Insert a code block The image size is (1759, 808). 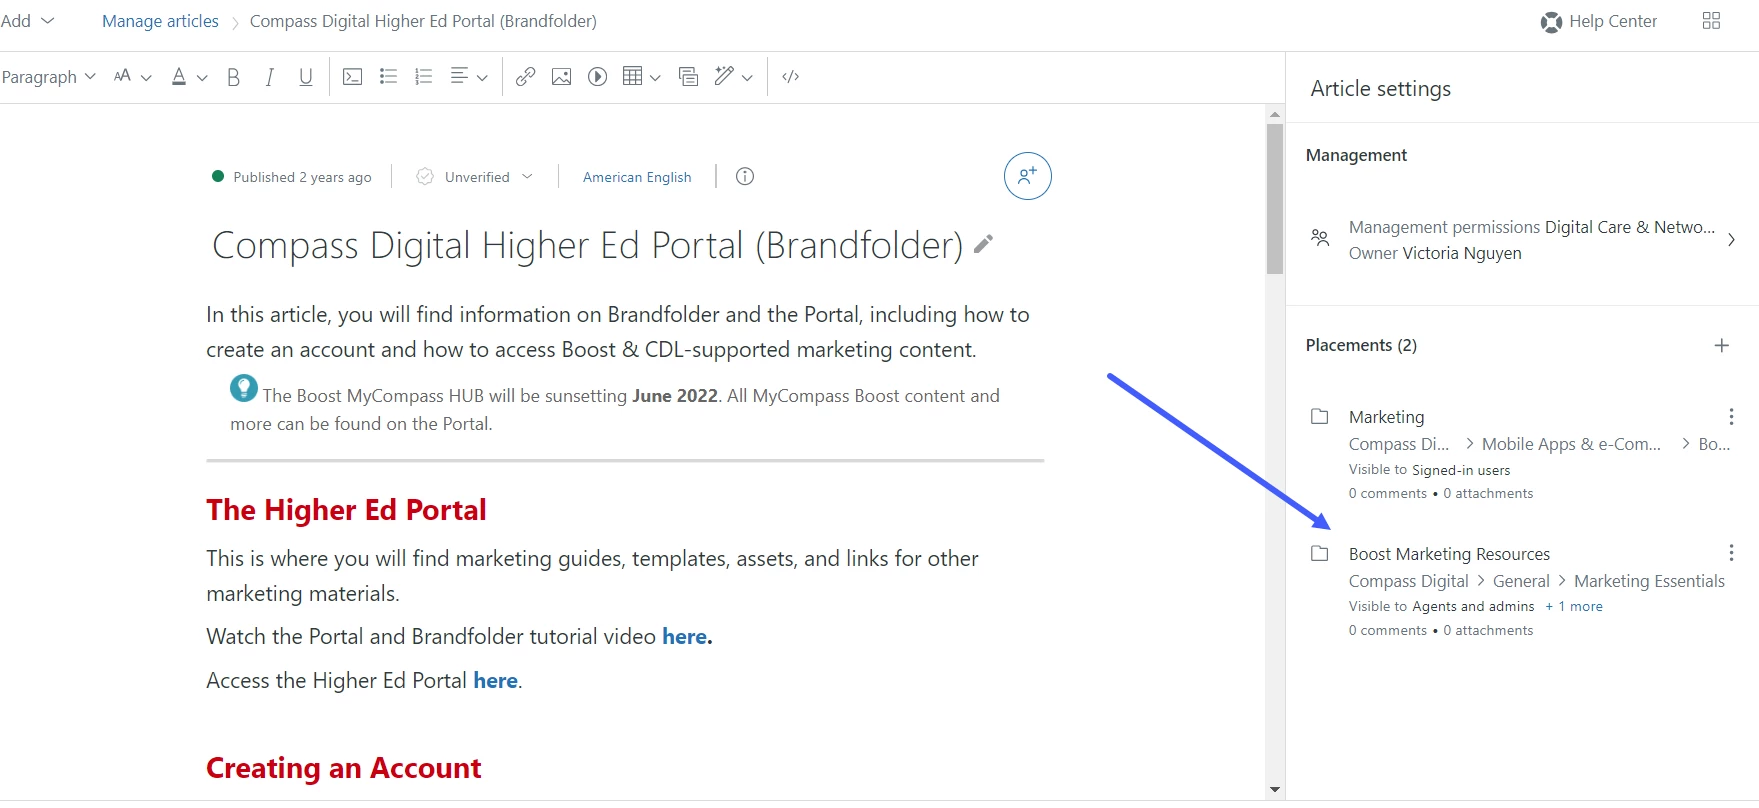click(x=352, y=77)
